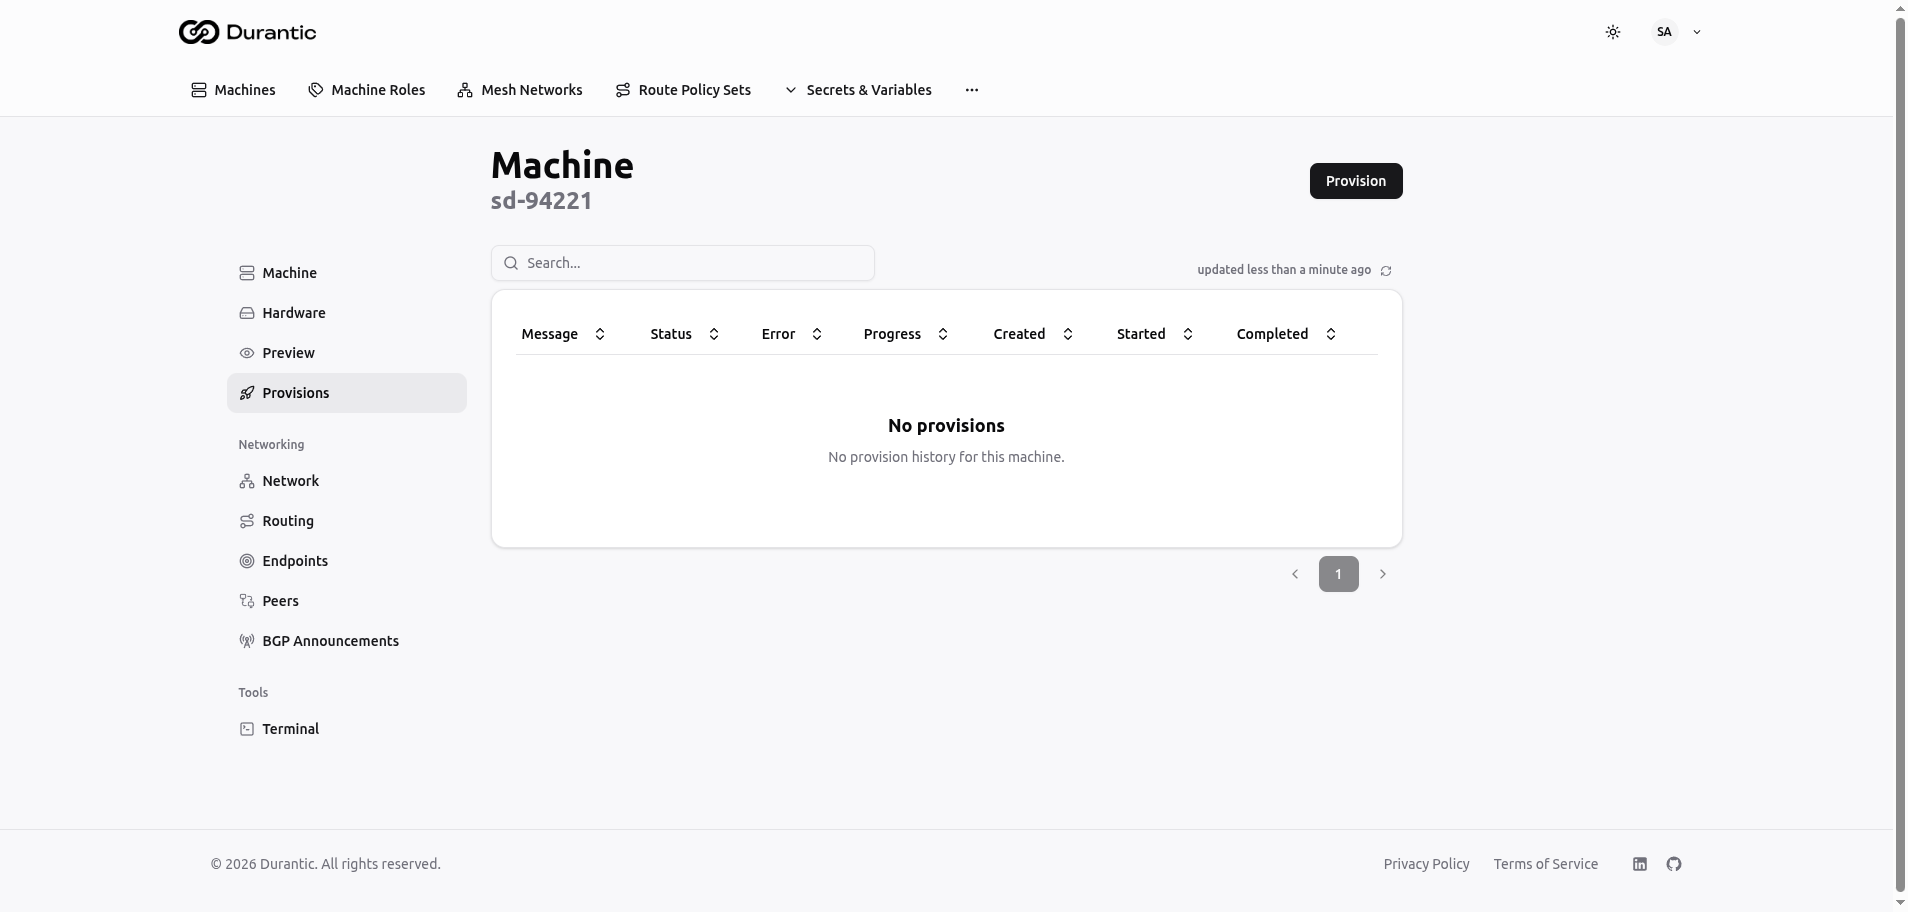1908x912 pixels.
Task: Click the three-dot more menu in navbar
Action: (x=971, y=90)
